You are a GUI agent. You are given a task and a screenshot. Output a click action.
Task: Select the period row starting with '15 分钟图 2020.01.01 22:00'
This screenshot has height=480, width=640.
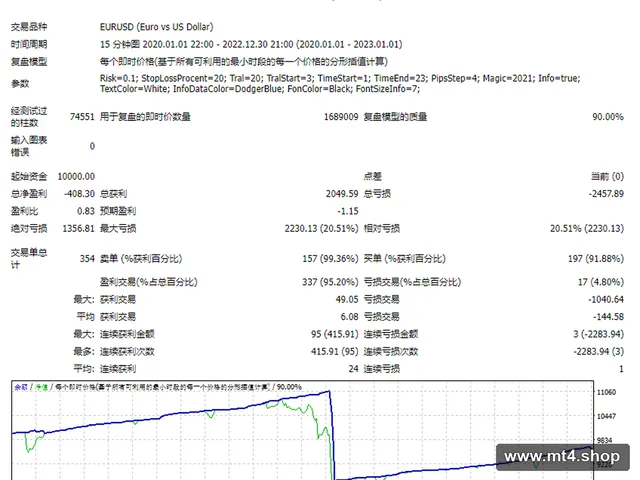click(251, 44)
